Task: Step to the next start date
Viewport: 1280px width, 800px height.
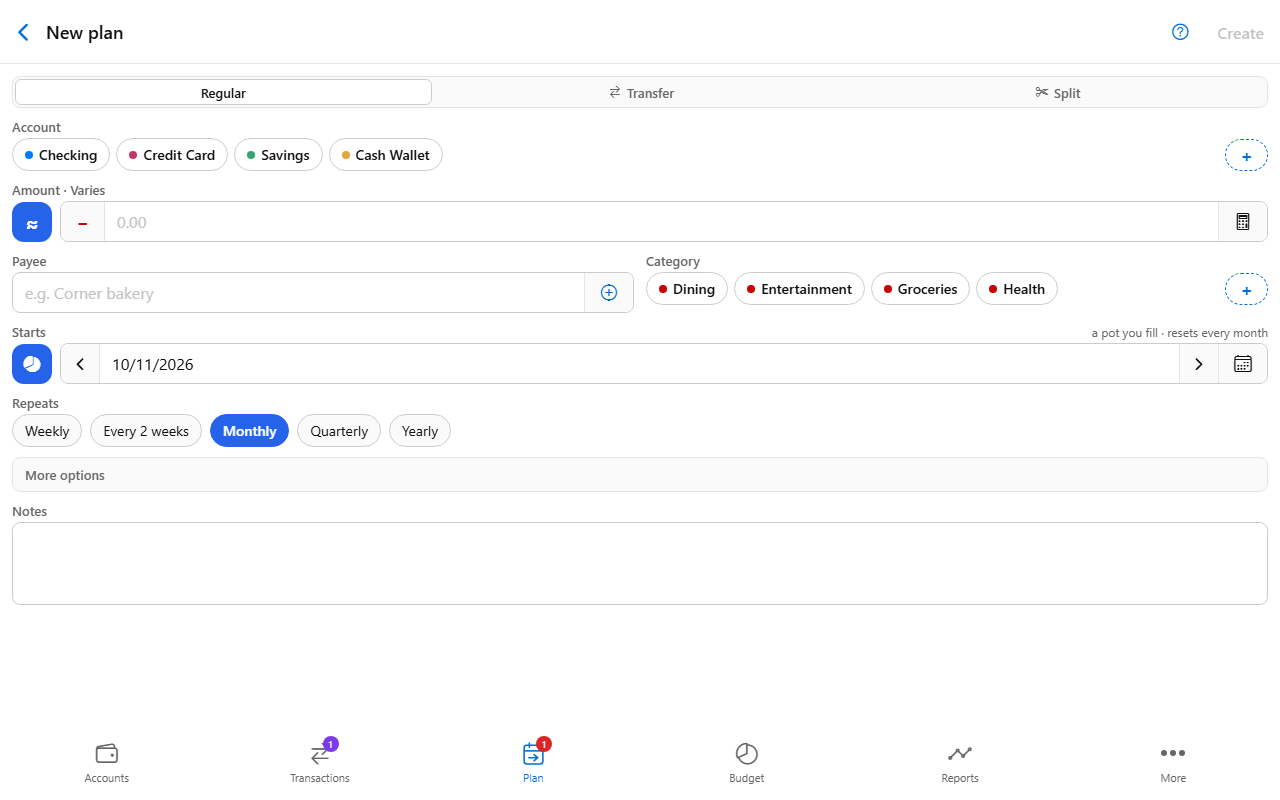Action: (1199, 364)
